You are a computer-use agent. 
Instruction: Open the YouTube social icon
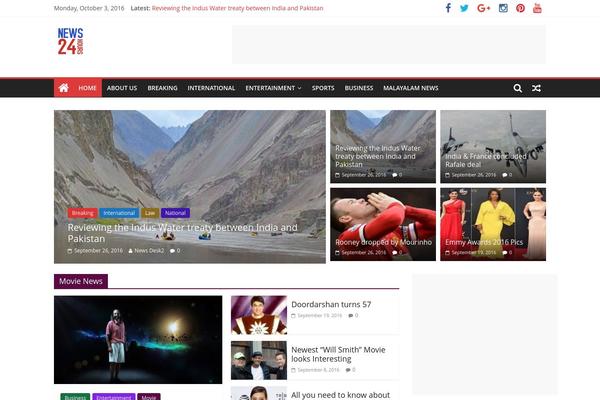tap(537, 8)
